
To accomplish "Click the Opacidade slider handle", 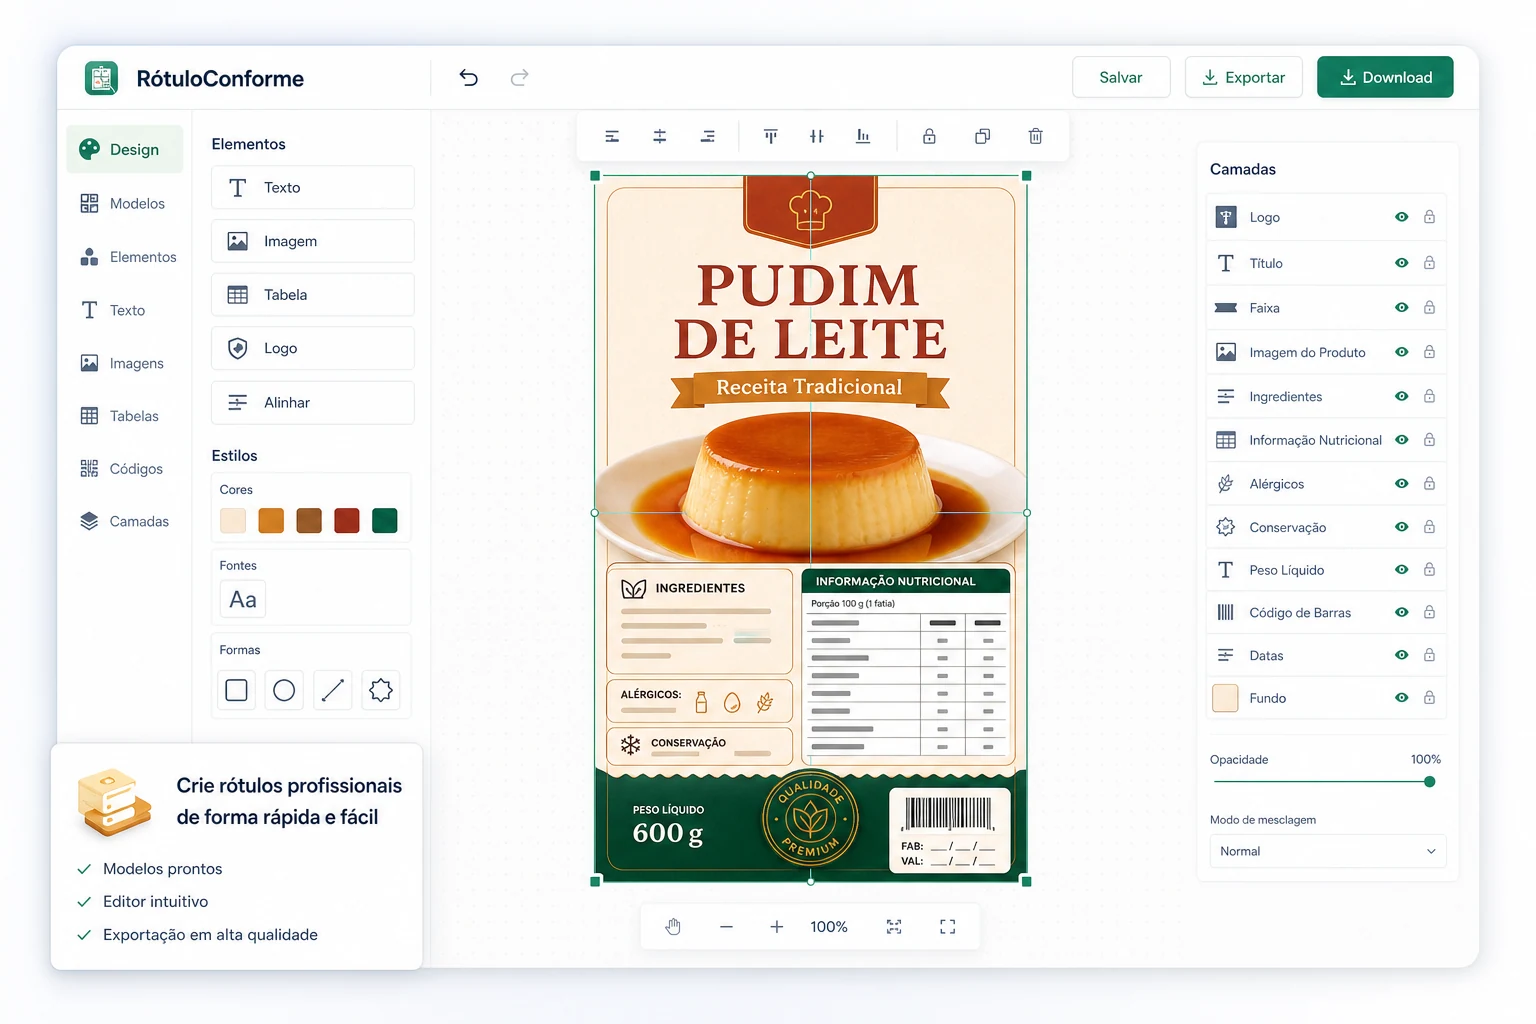I will pyautogui.click(x=1430, y=782).
